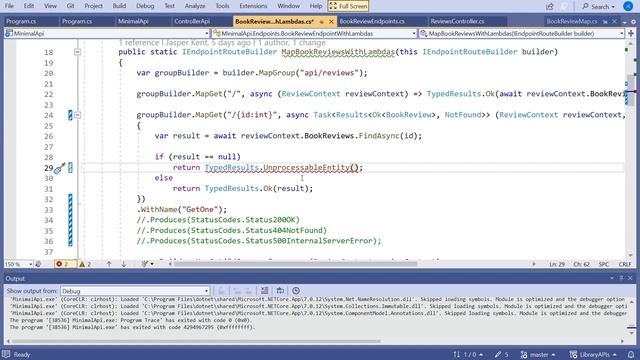Keep the BookReviewMap.cs preview tab open
This screenshot has width=640, height=360.
click(605, 22)
